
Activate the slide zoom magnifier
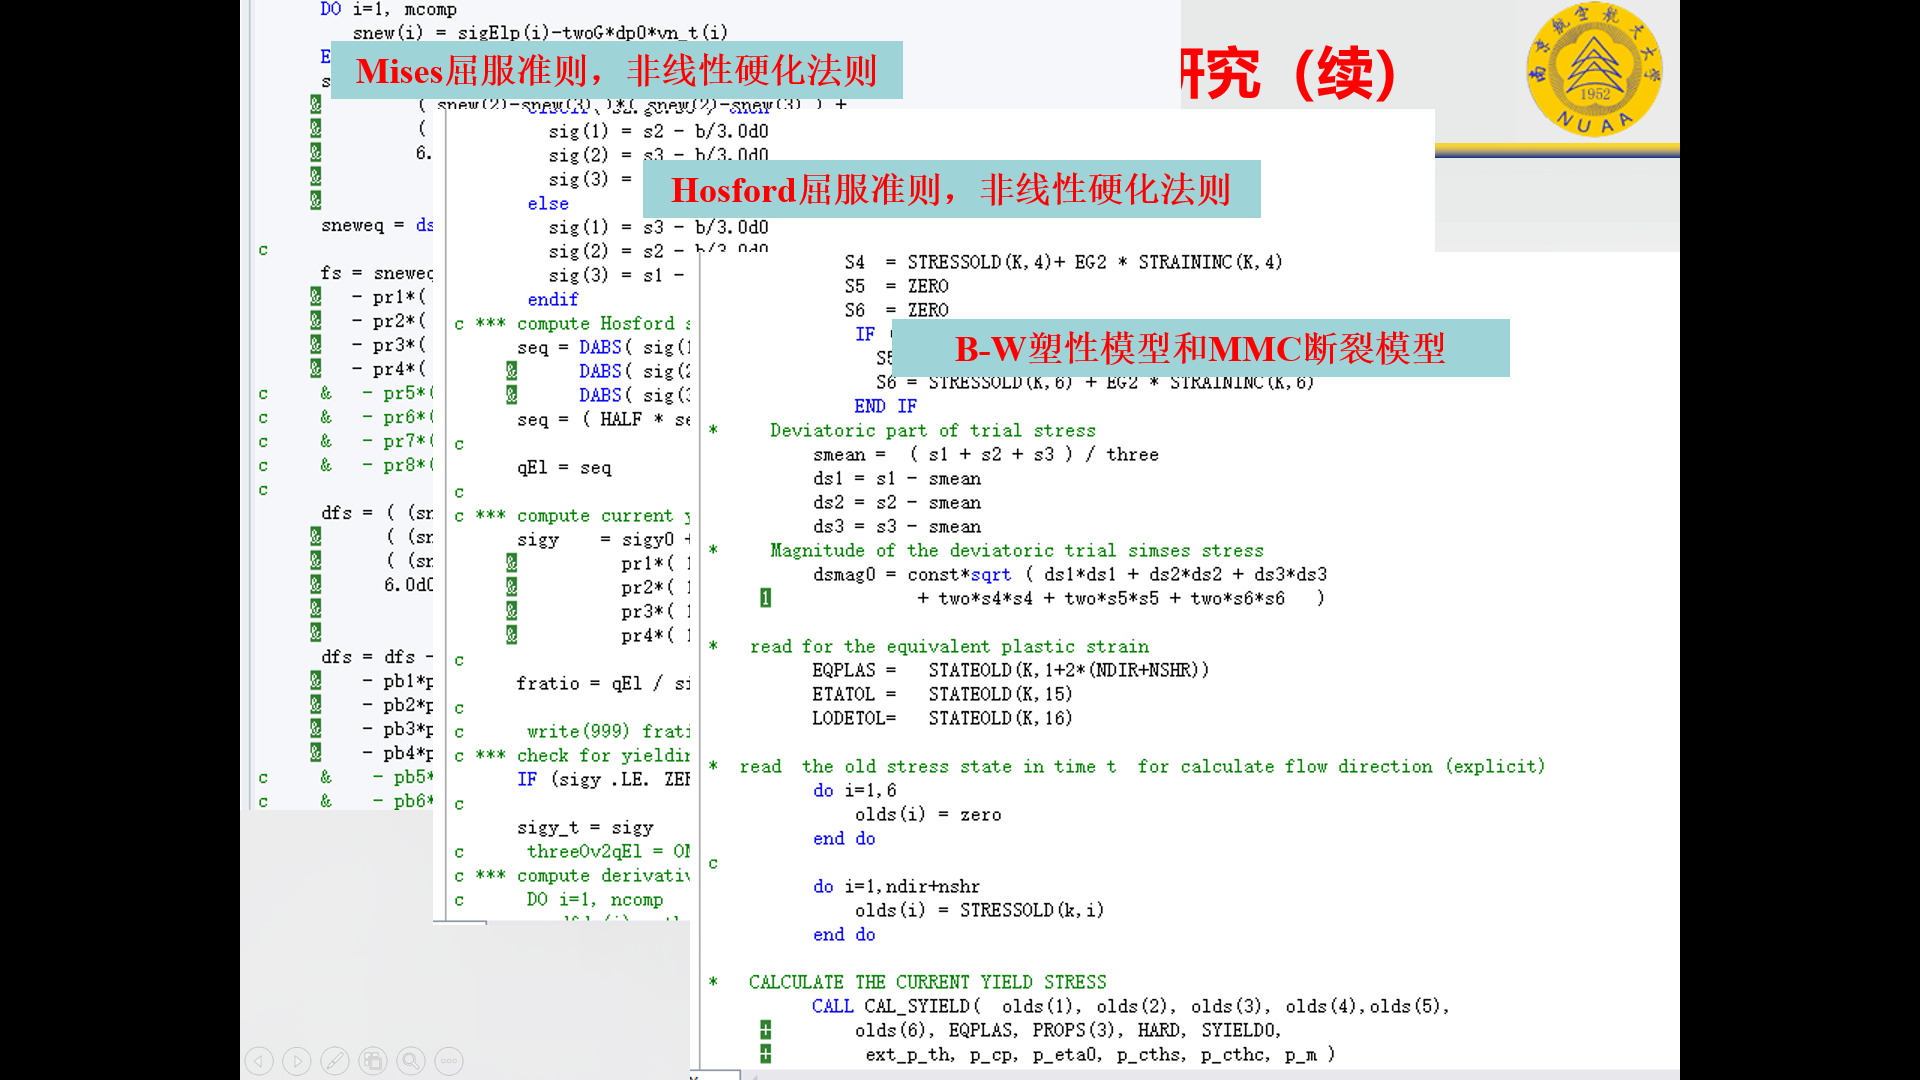411,1061
